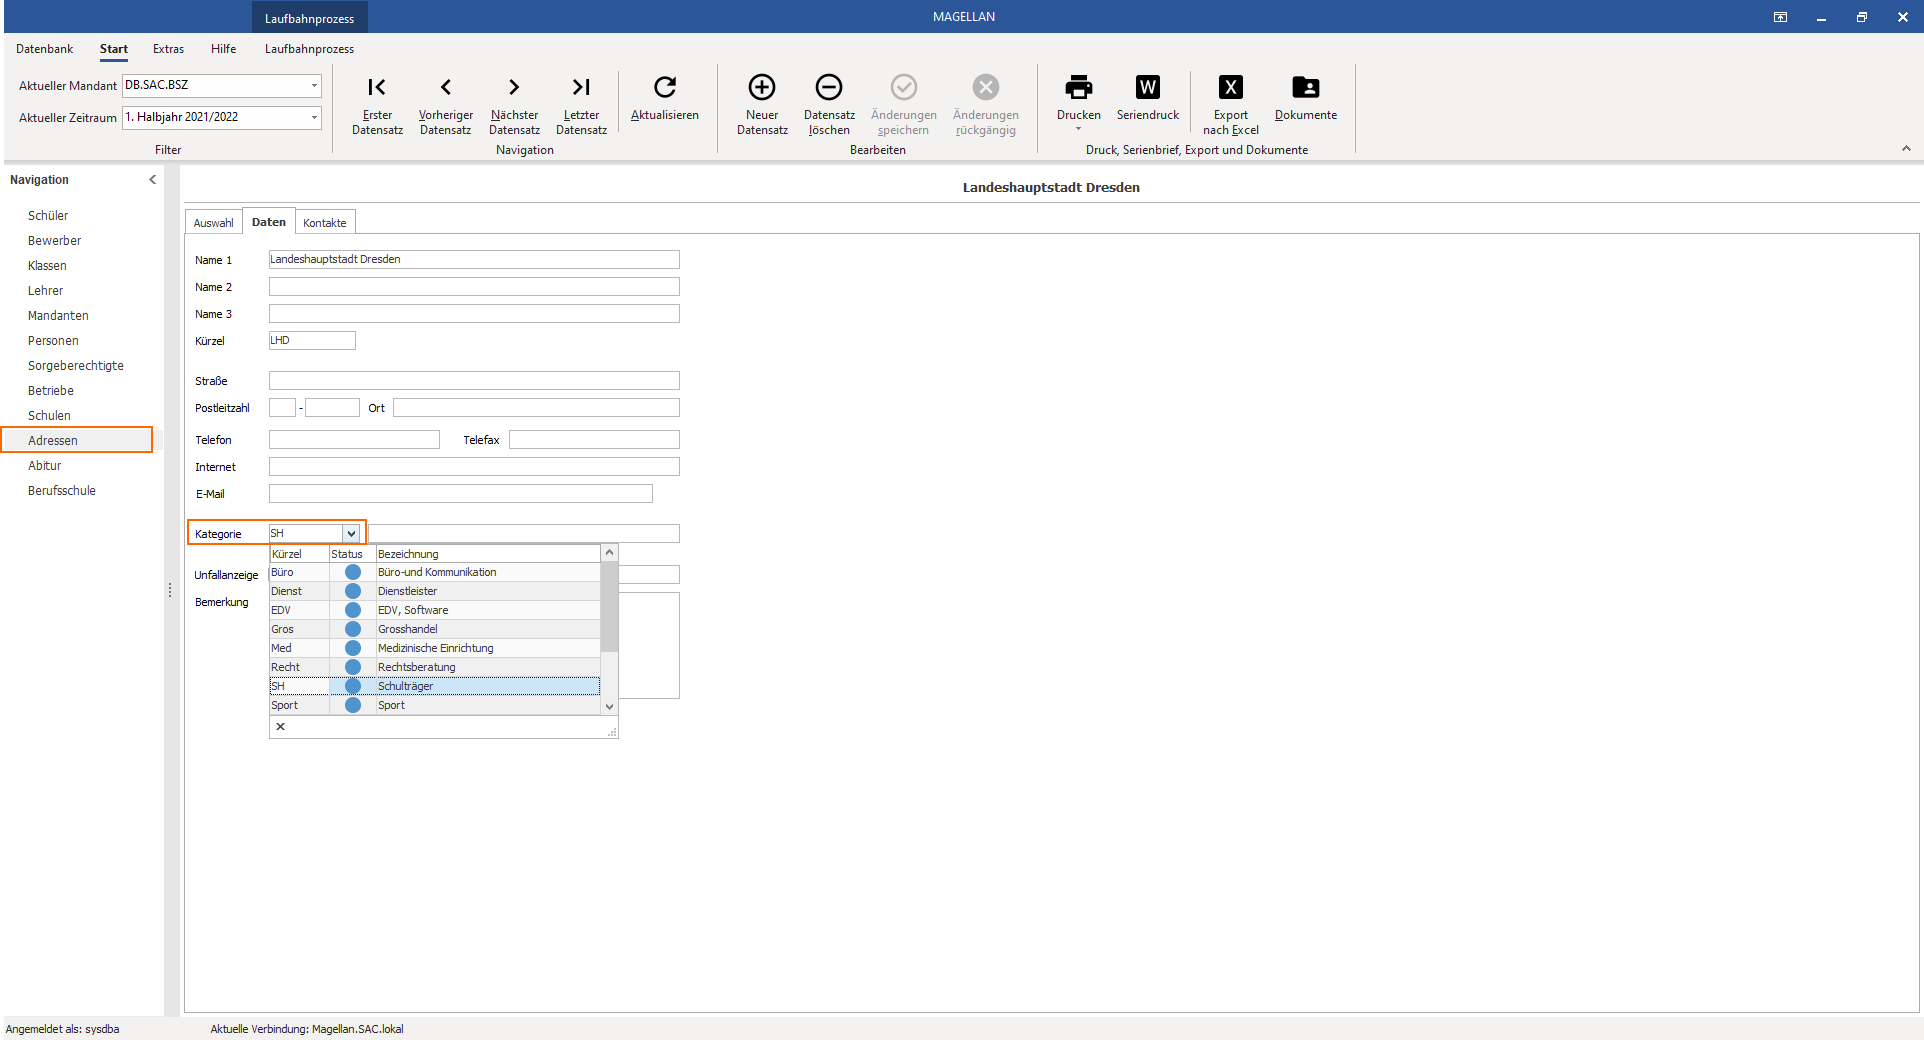Open the Laufbahnprozess ribbon tab

(x=309, y=49)
